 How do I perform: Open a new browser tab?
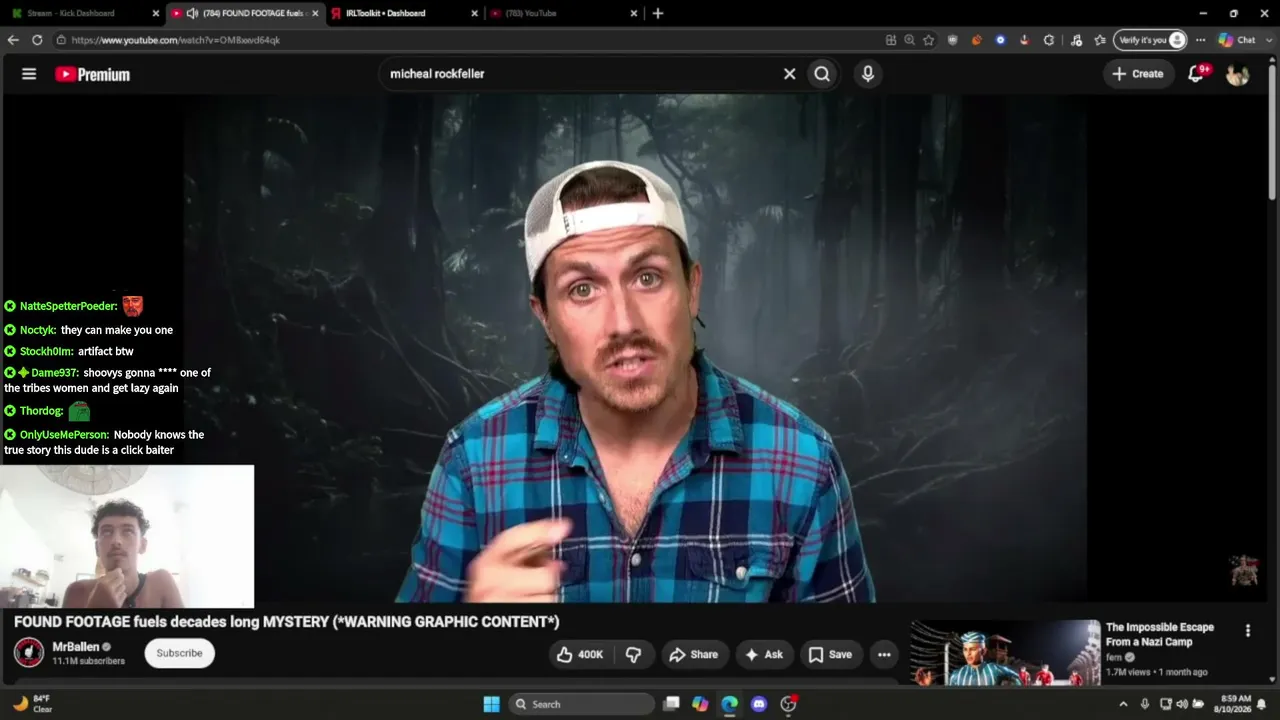pos(658,13)
